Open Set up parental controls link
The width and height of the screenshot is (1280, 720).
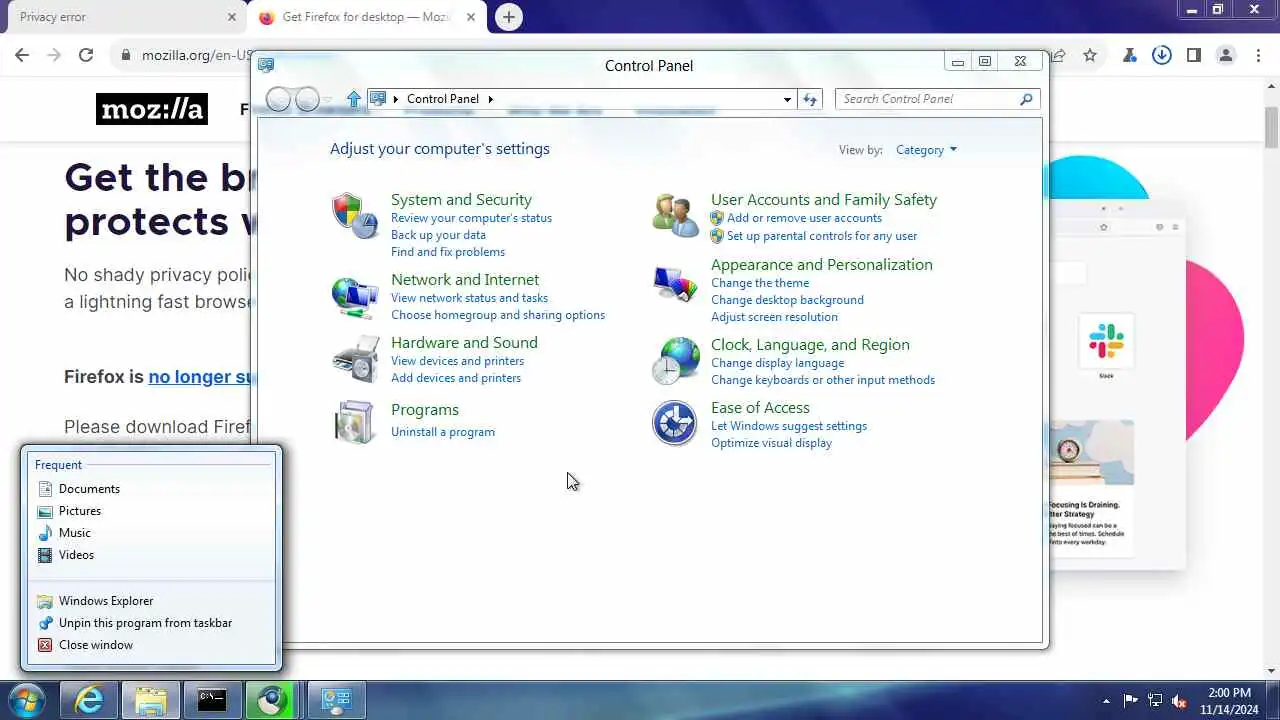point(822,236)
